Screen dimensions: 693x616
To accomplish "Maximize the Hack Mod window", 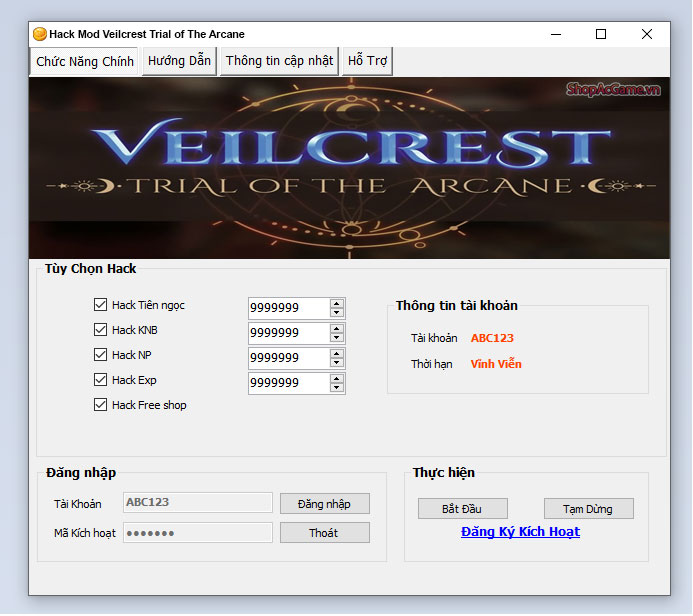I will [x=601, y=34].
